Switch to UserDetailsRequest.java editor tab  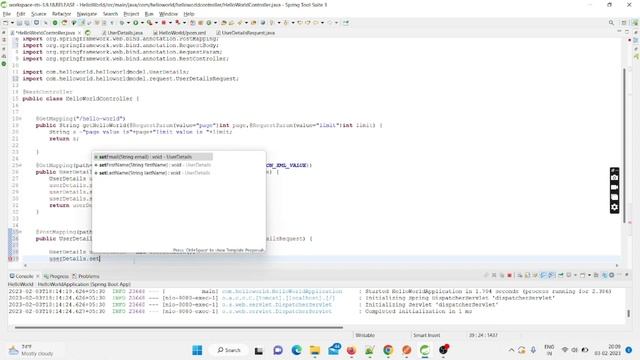point(246,33)
